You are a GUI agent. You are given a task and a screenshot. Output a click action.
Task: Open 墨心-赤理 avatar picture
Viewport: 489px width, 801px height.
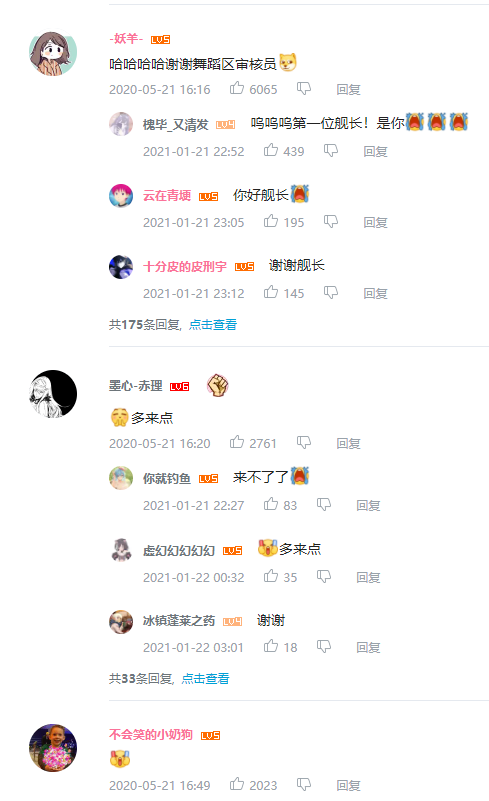click(x=53, y=394)
